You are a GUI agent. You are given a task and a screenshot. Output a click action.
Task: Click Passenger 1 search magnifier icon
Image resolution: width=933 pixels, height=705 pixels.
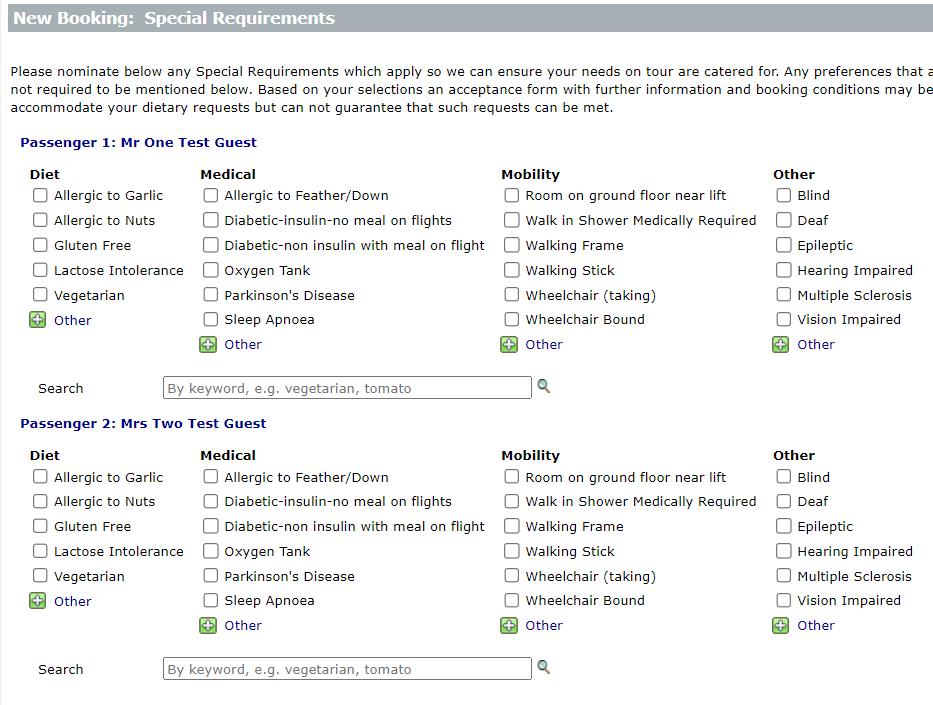[x=544, y=386]
